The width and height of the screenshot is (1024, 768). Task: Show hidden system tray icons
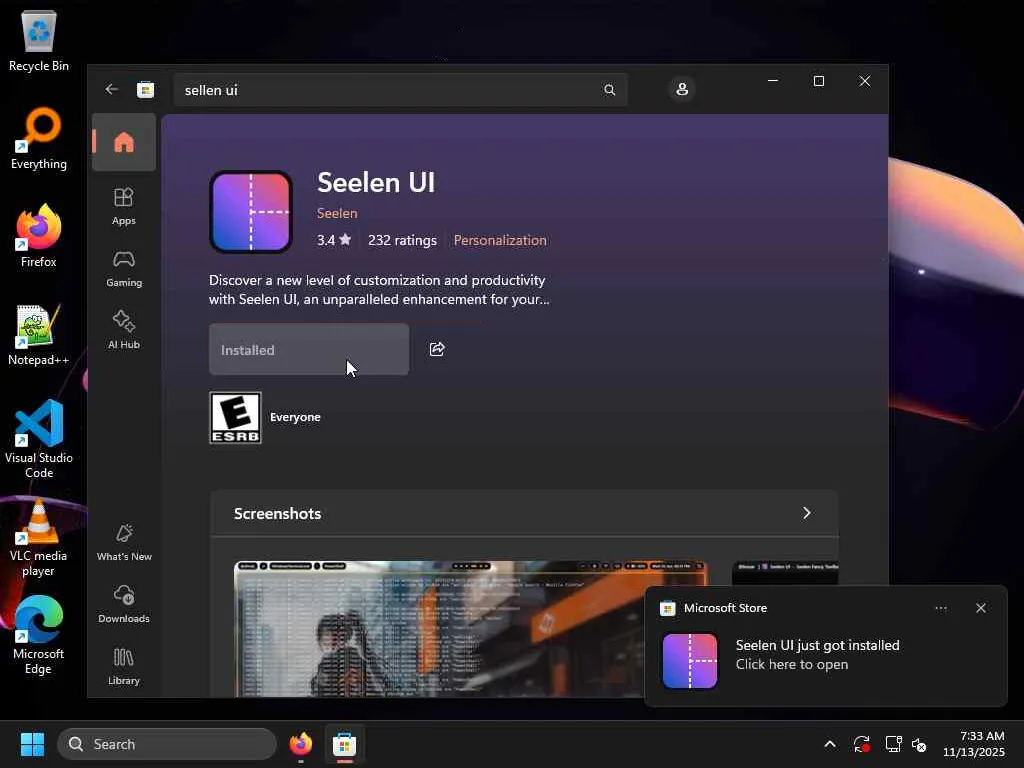pyautogui.click(x=829, y=744)
